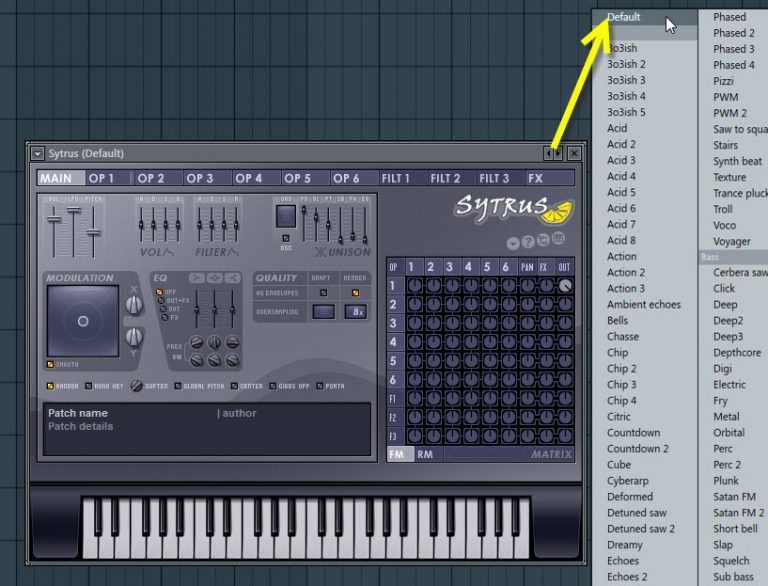Click the keyboard show/hide icon below the logo
Image resolution: width=768 pixels, height=586 pixels.
(x=558, y=239)
